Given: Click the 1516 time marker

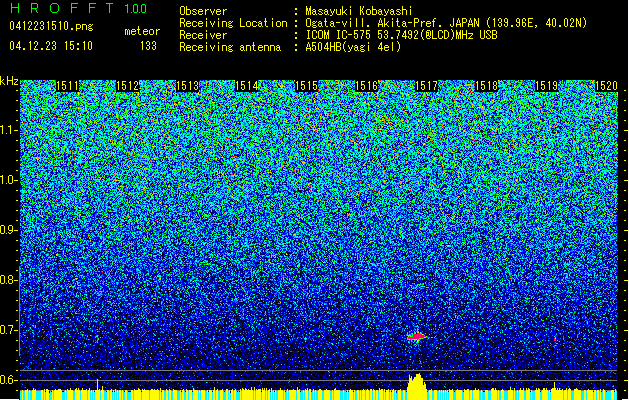Looking at the screenshot, I should click(x=366, y=86).
